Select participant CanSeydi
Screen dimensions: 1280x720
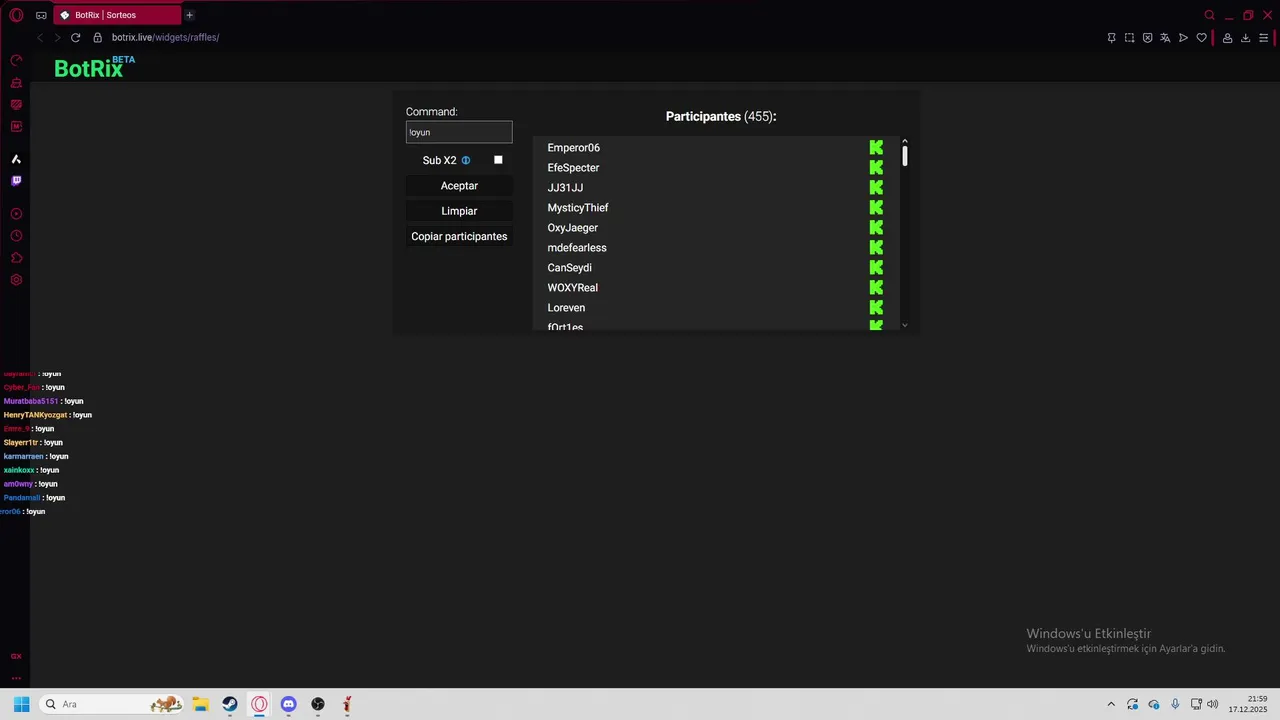coord(569,268)
